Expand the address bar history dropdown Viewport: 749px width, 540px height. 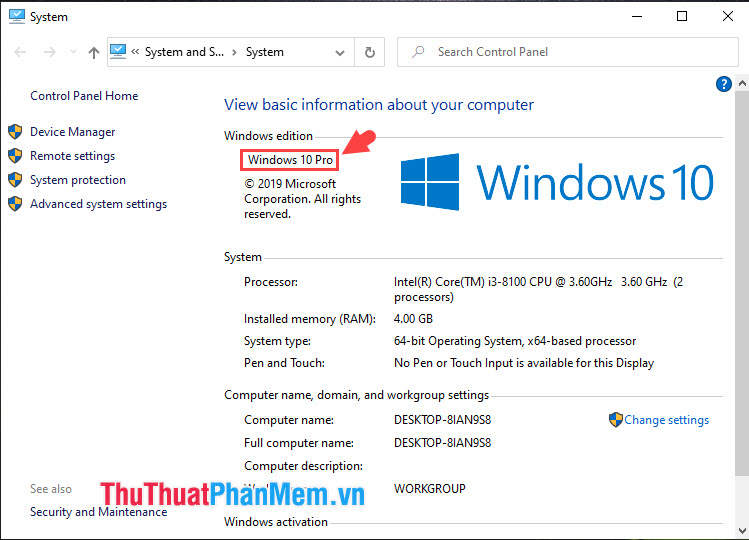pos(340,52)
